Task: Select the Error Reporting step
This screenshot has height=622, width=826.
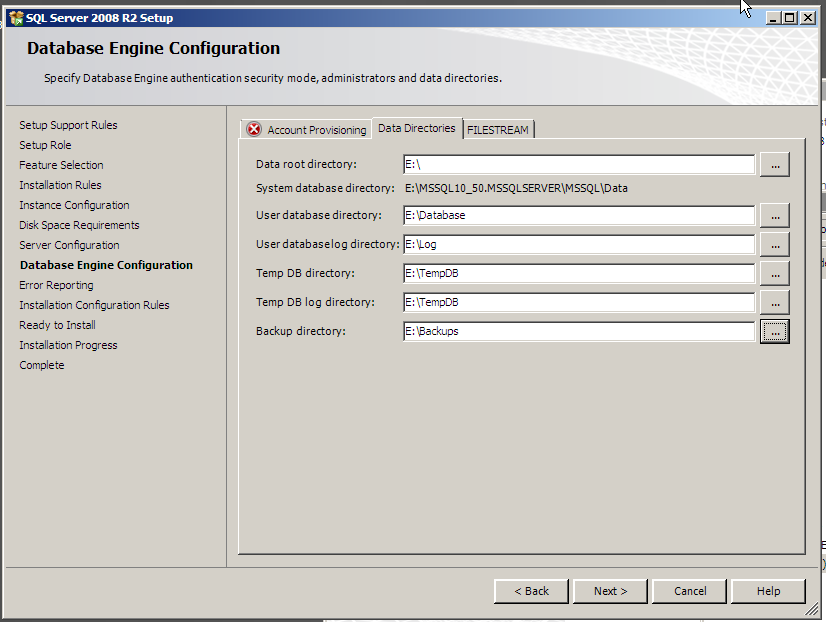Action: click(56, 285)
